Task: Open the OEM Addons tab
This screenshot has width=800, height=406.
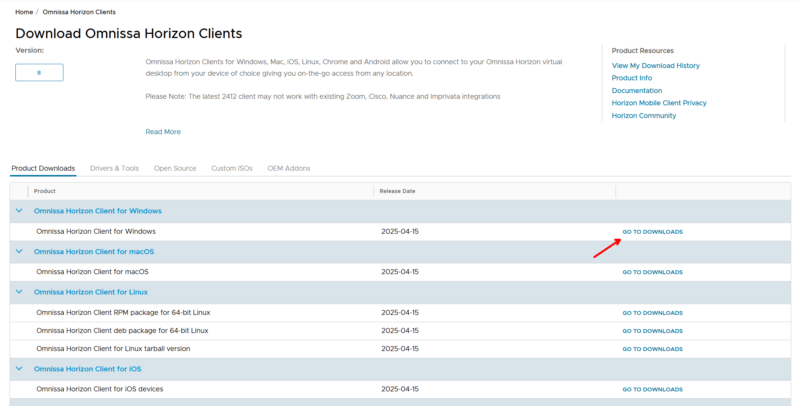Action: (289, 168)
